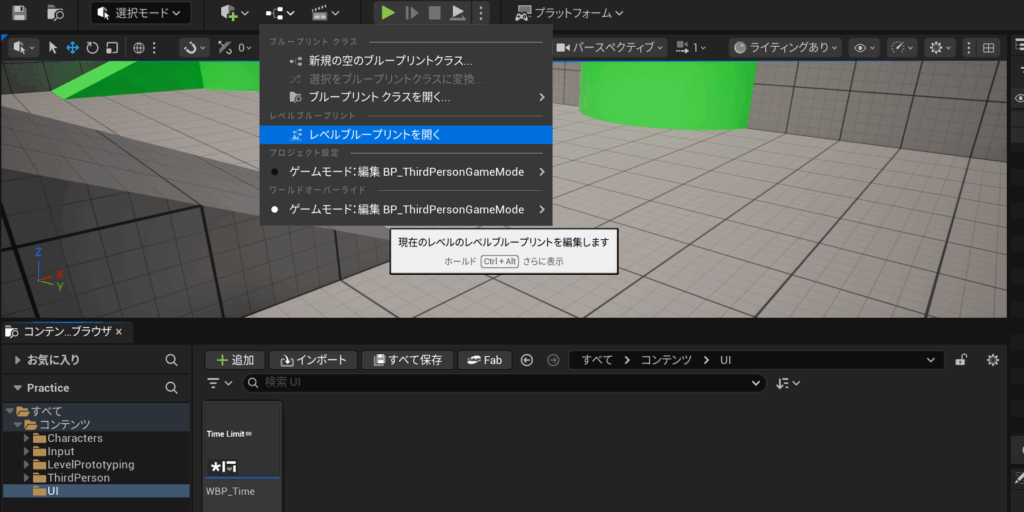Screen dimensions: 1024x512
Task: Click the quick add actor cube icon
Action: [229, 13]
